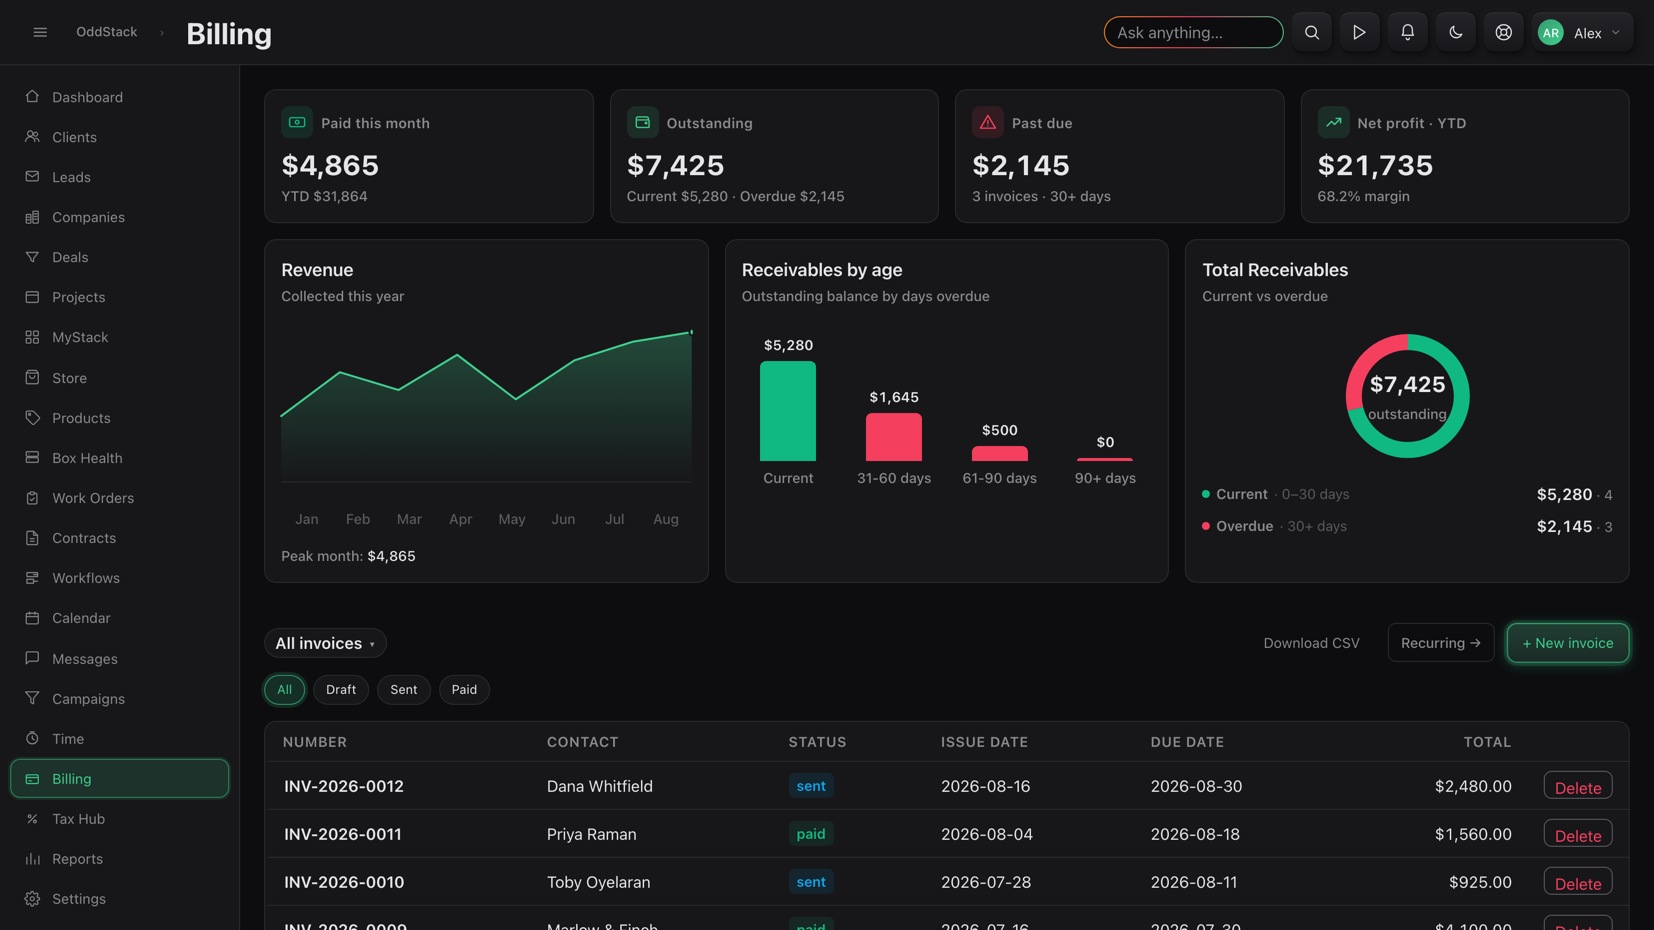Open notifications via the bell icon
Image resolution: width=1654 pixels, height=930 pixels.
tap(1407, 32)
